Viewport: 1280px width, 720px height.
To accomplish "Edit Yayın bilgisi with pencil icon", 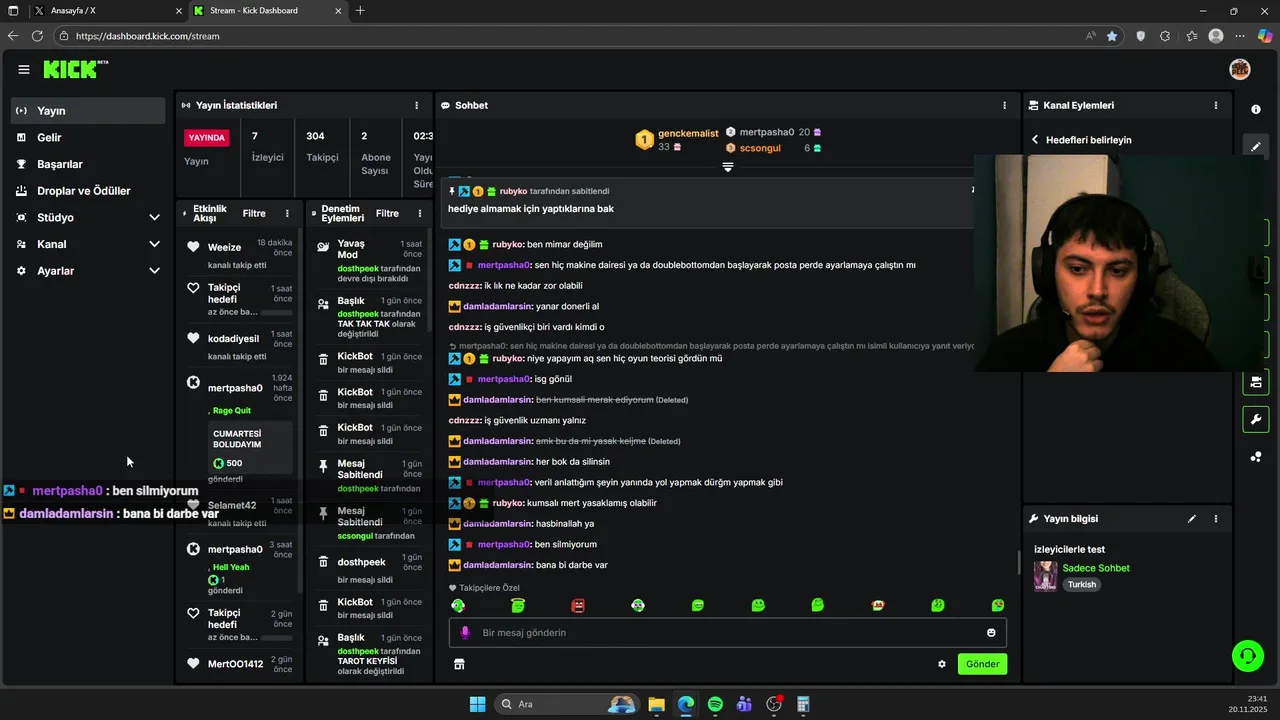I will [1191, 519].
